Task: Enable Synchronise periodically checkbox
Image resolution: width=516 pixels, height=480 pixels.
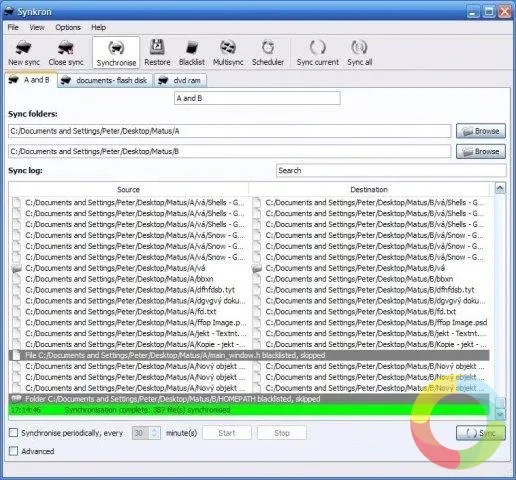Action: pos(13,433)
